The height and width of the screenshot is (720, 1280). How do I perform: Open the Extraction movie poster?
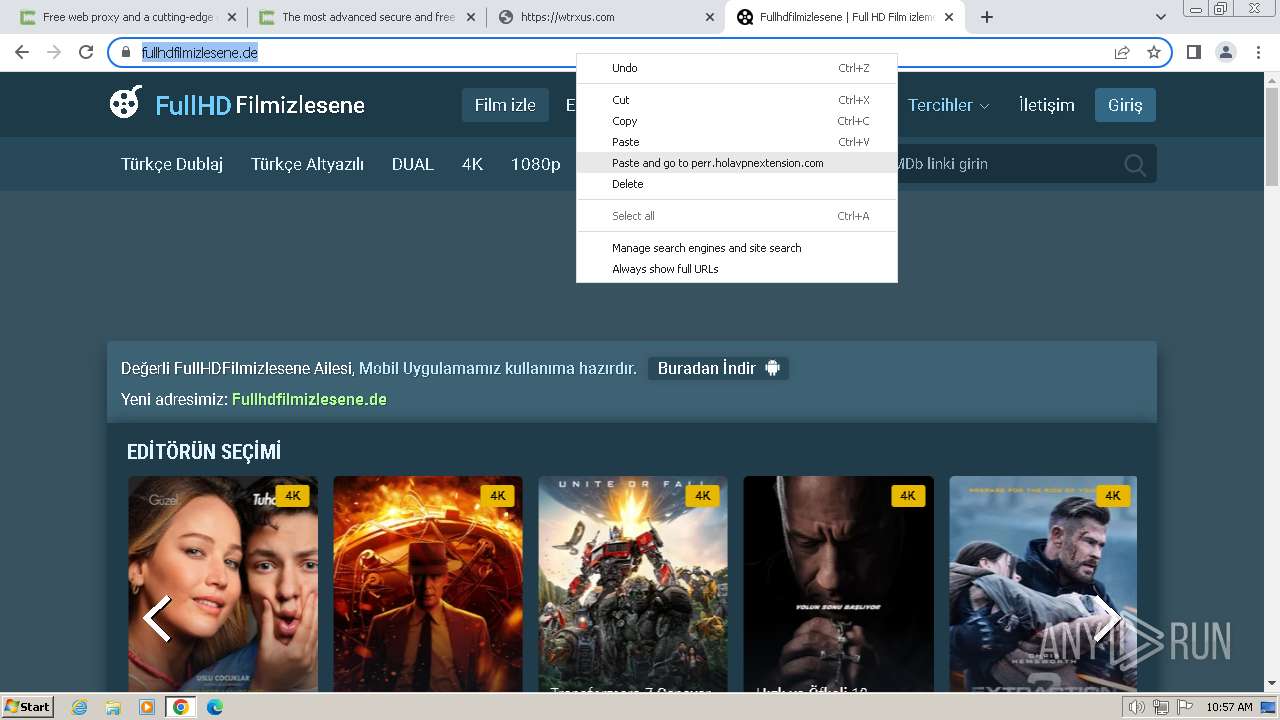pos(1043,584)
